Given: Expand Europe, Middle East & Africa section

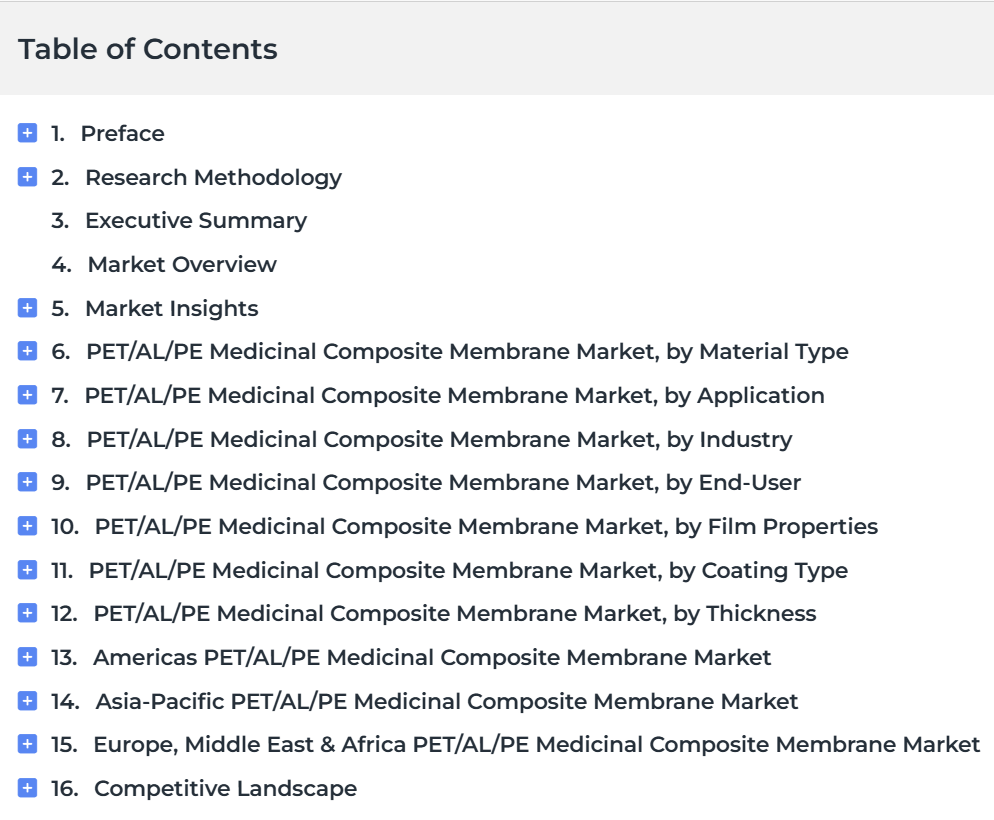Looking at the screenshot, I should 27,744.
